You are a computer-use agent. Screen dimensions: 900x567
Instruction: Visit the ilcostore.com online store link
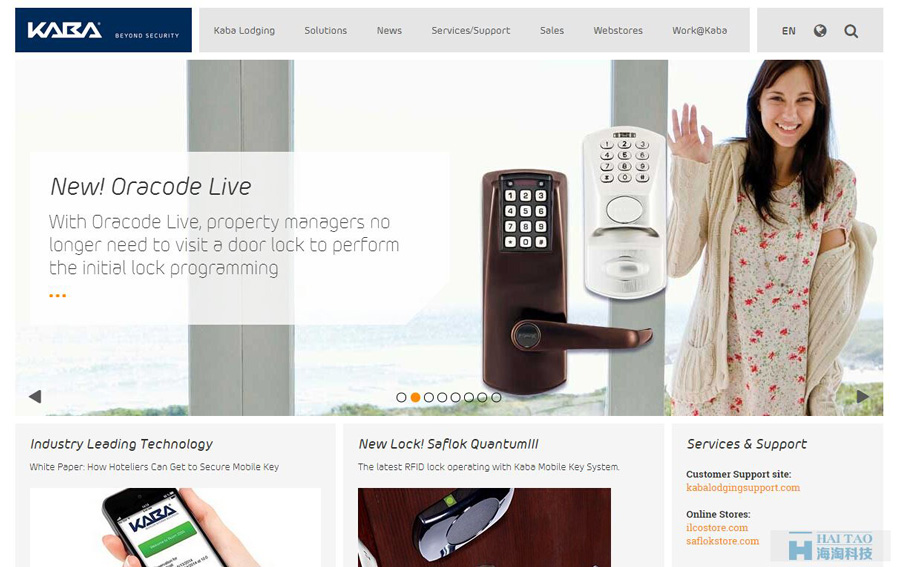click(717, 527)
